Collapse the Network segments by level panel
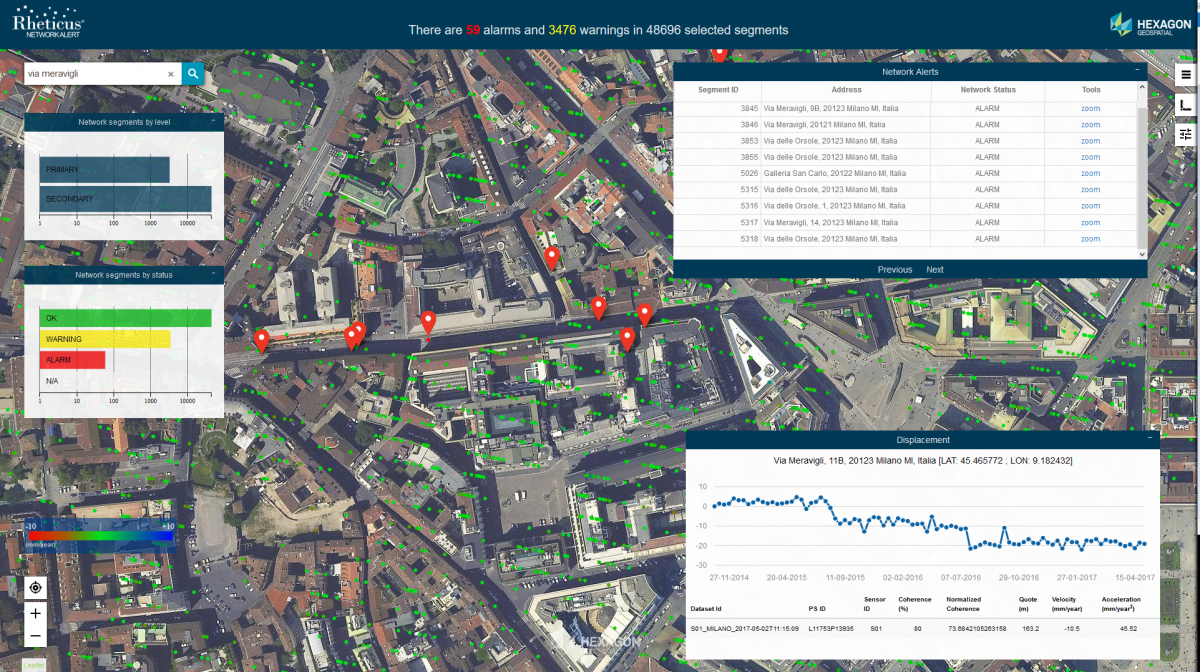 point(213,122)
